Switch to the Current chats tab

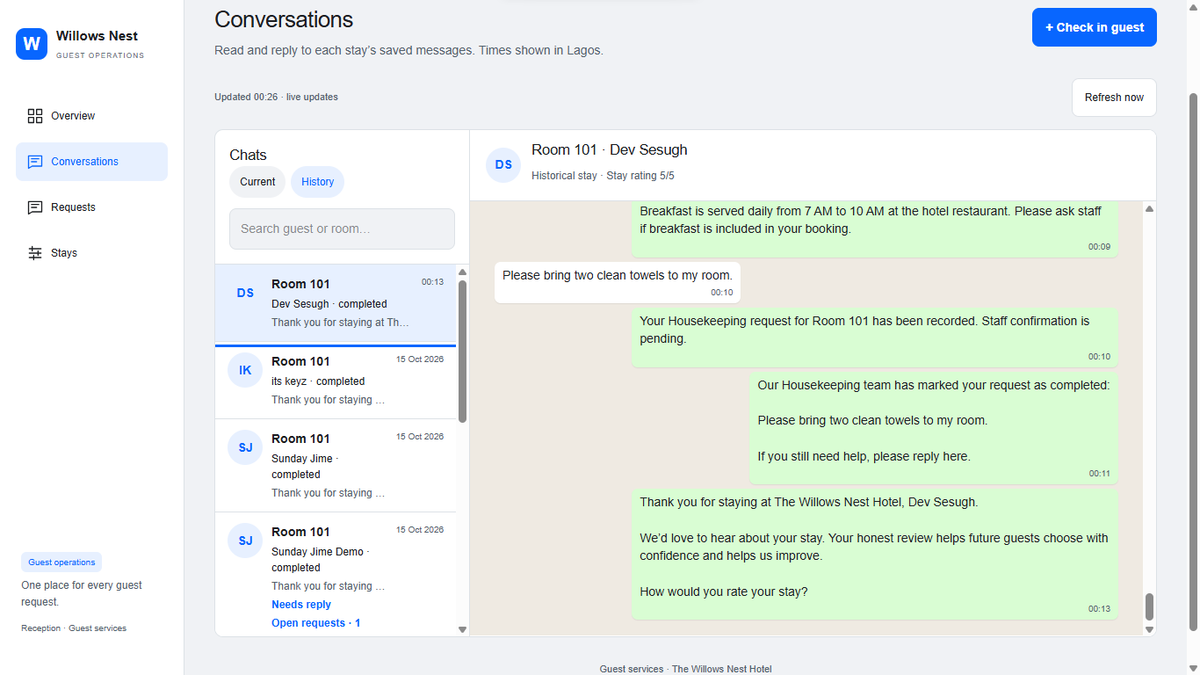pyautogui.click(x=257, y=182)
